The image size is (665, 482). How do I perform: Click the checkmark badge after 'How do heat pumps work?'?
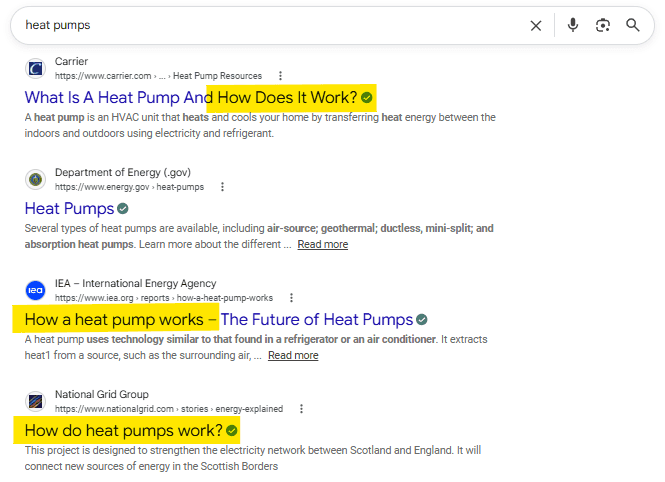point(232,431)
